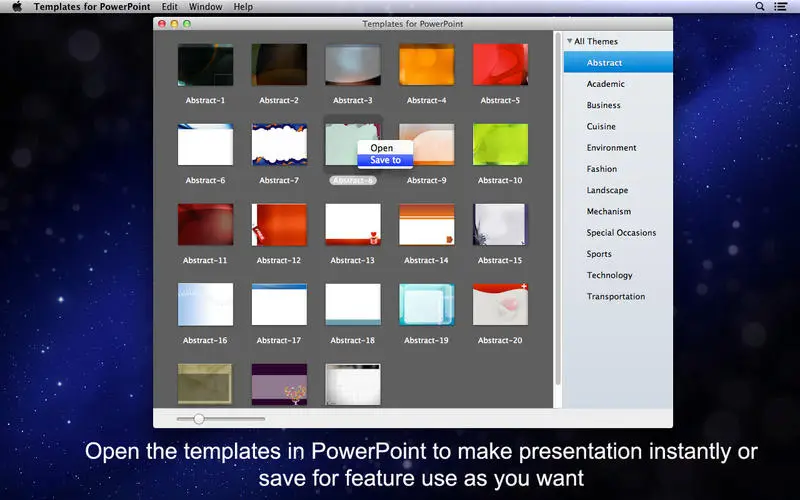Image resolution: width=800 pixels, height=500 pixels.
Task: Select the Abstract theme category
Action: click(618, 62)
